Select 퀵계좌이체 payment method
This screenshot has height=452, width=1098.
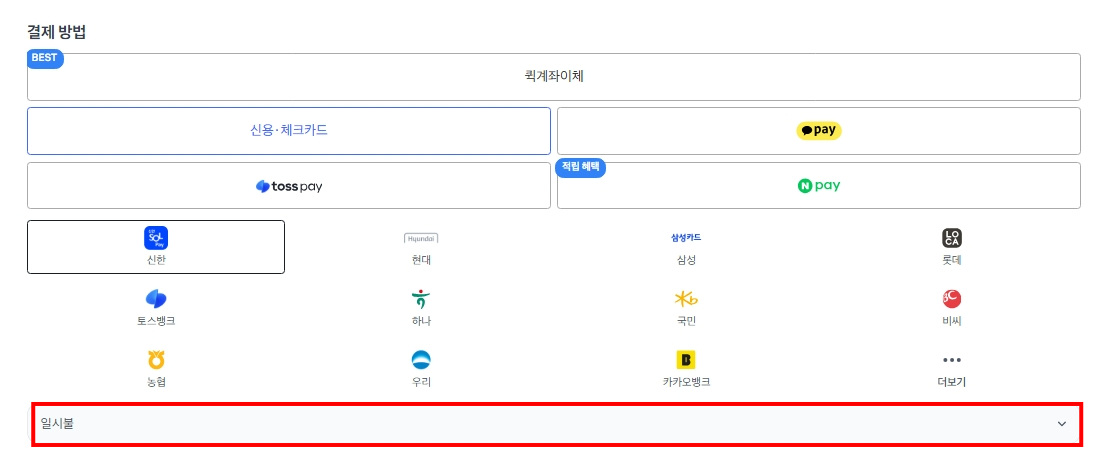[x=554, y=77]
